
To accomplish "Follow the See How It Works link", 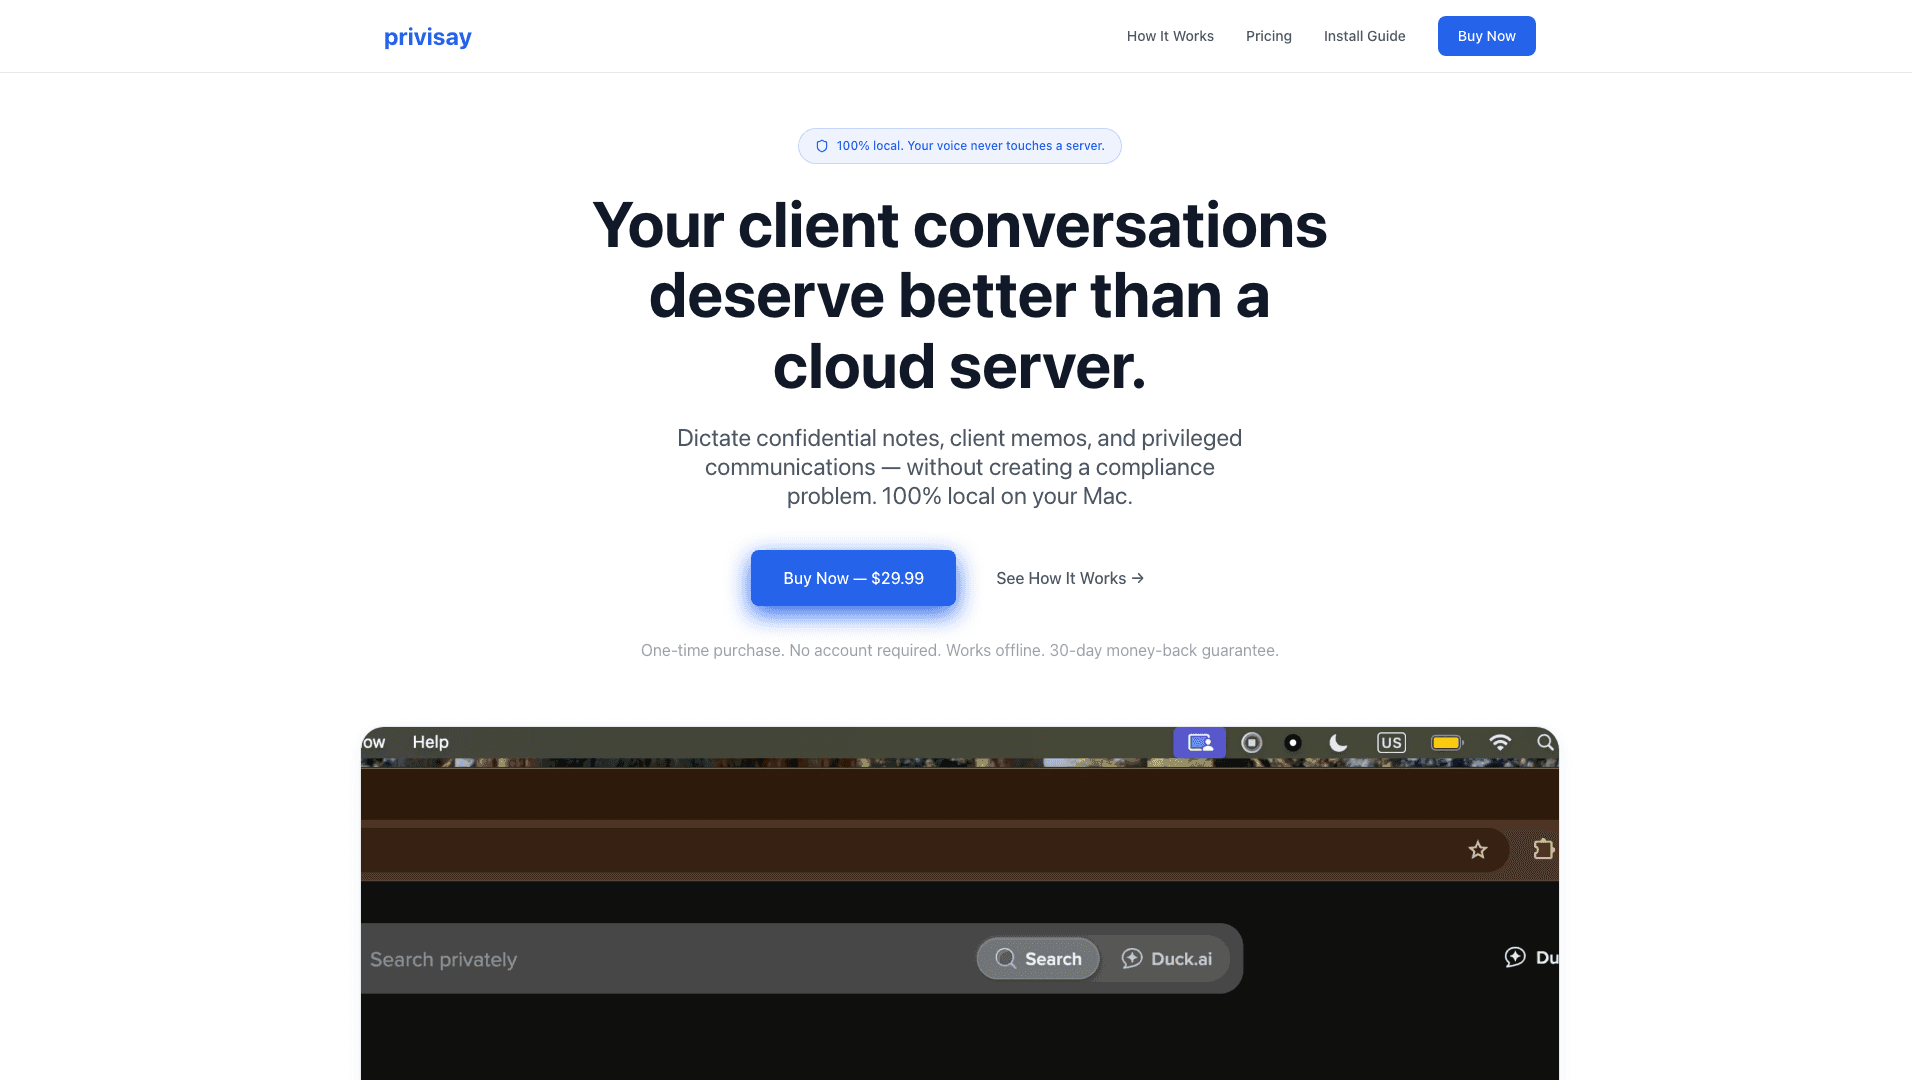I will (x=1069, y=578).
